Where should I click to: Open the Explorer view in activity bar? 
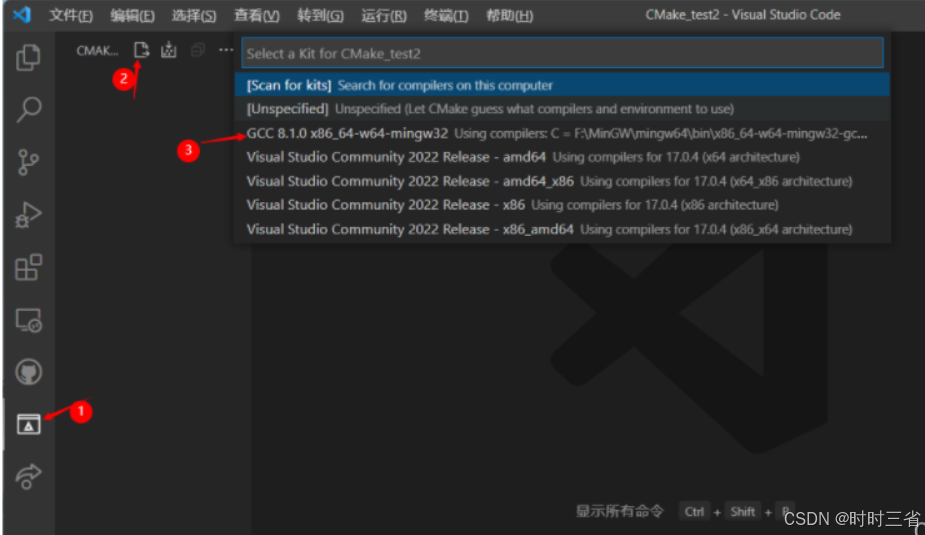pyautogui.click(x=28, y=57)
